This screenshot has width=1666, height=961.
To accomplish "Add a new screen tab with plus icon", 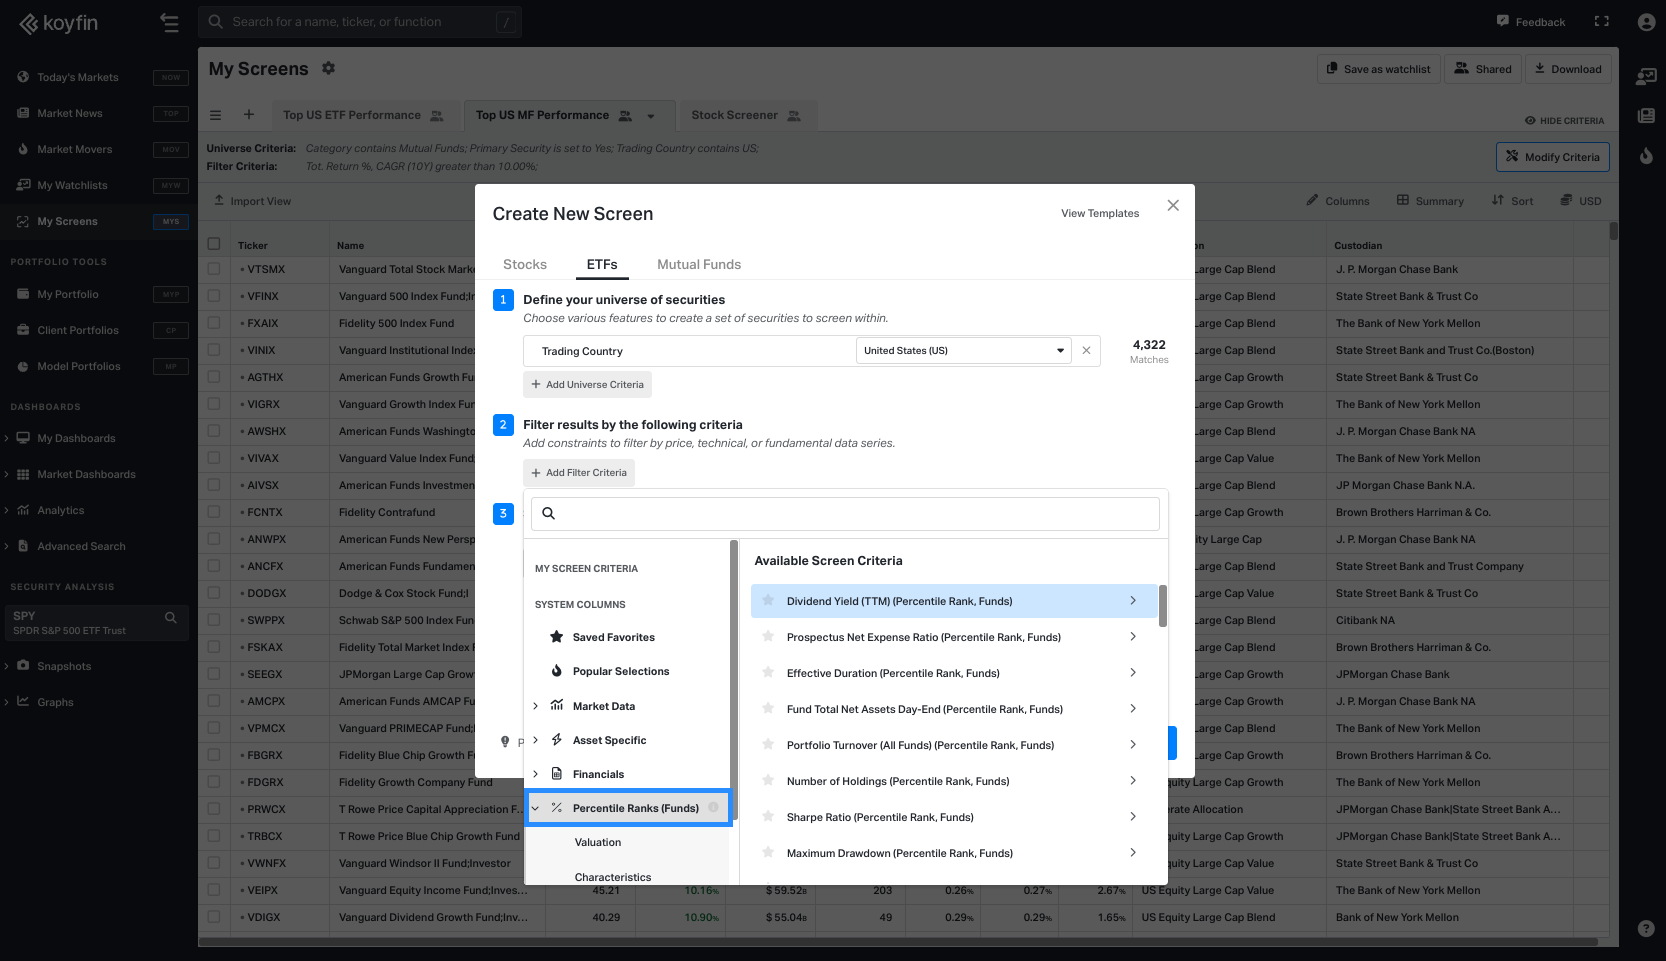I will pyautogui.click(x=249, y=115).
